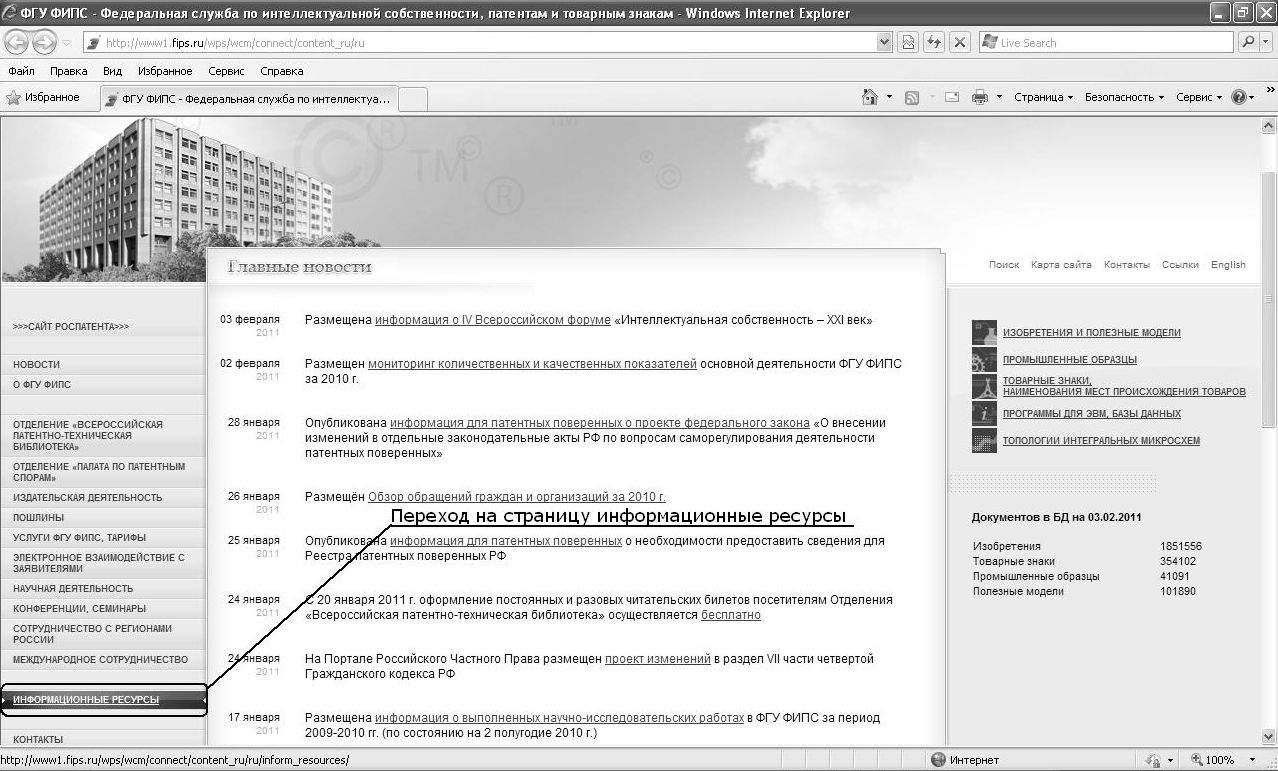Open search provider options dropdown

click(x=1266, y=43)
